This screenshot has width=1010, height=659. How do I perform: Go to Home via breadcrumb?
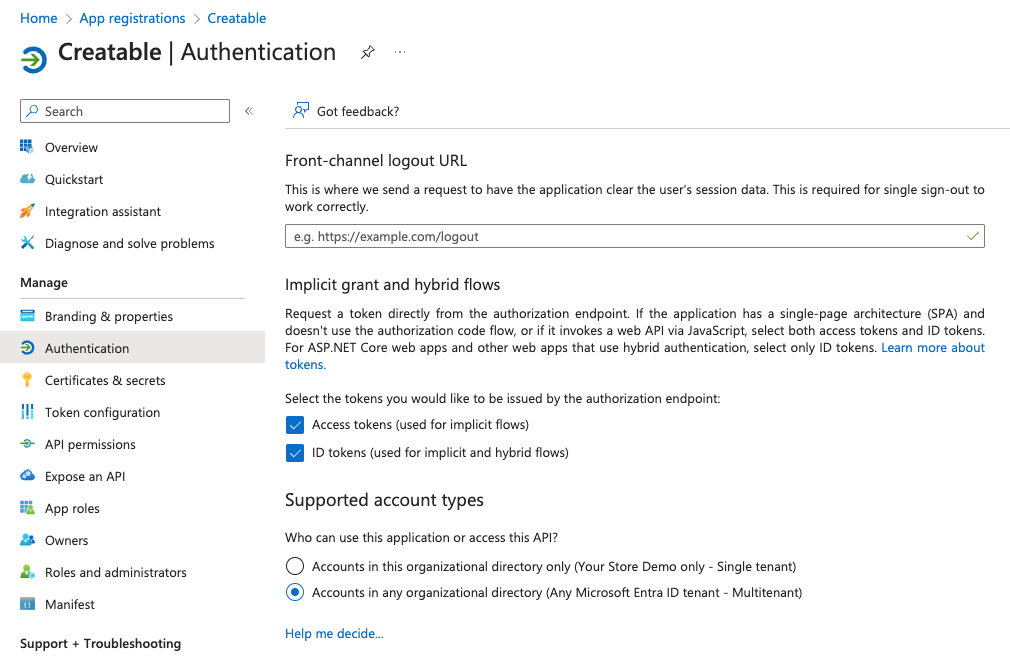coord(39,18)
